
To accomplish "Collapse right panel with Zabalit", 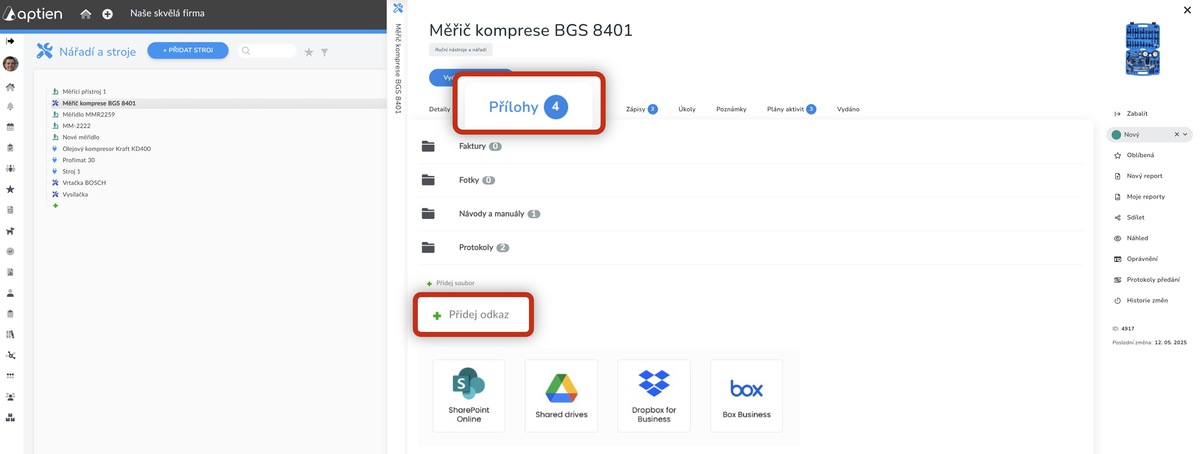I will [x=1132, y=114].
